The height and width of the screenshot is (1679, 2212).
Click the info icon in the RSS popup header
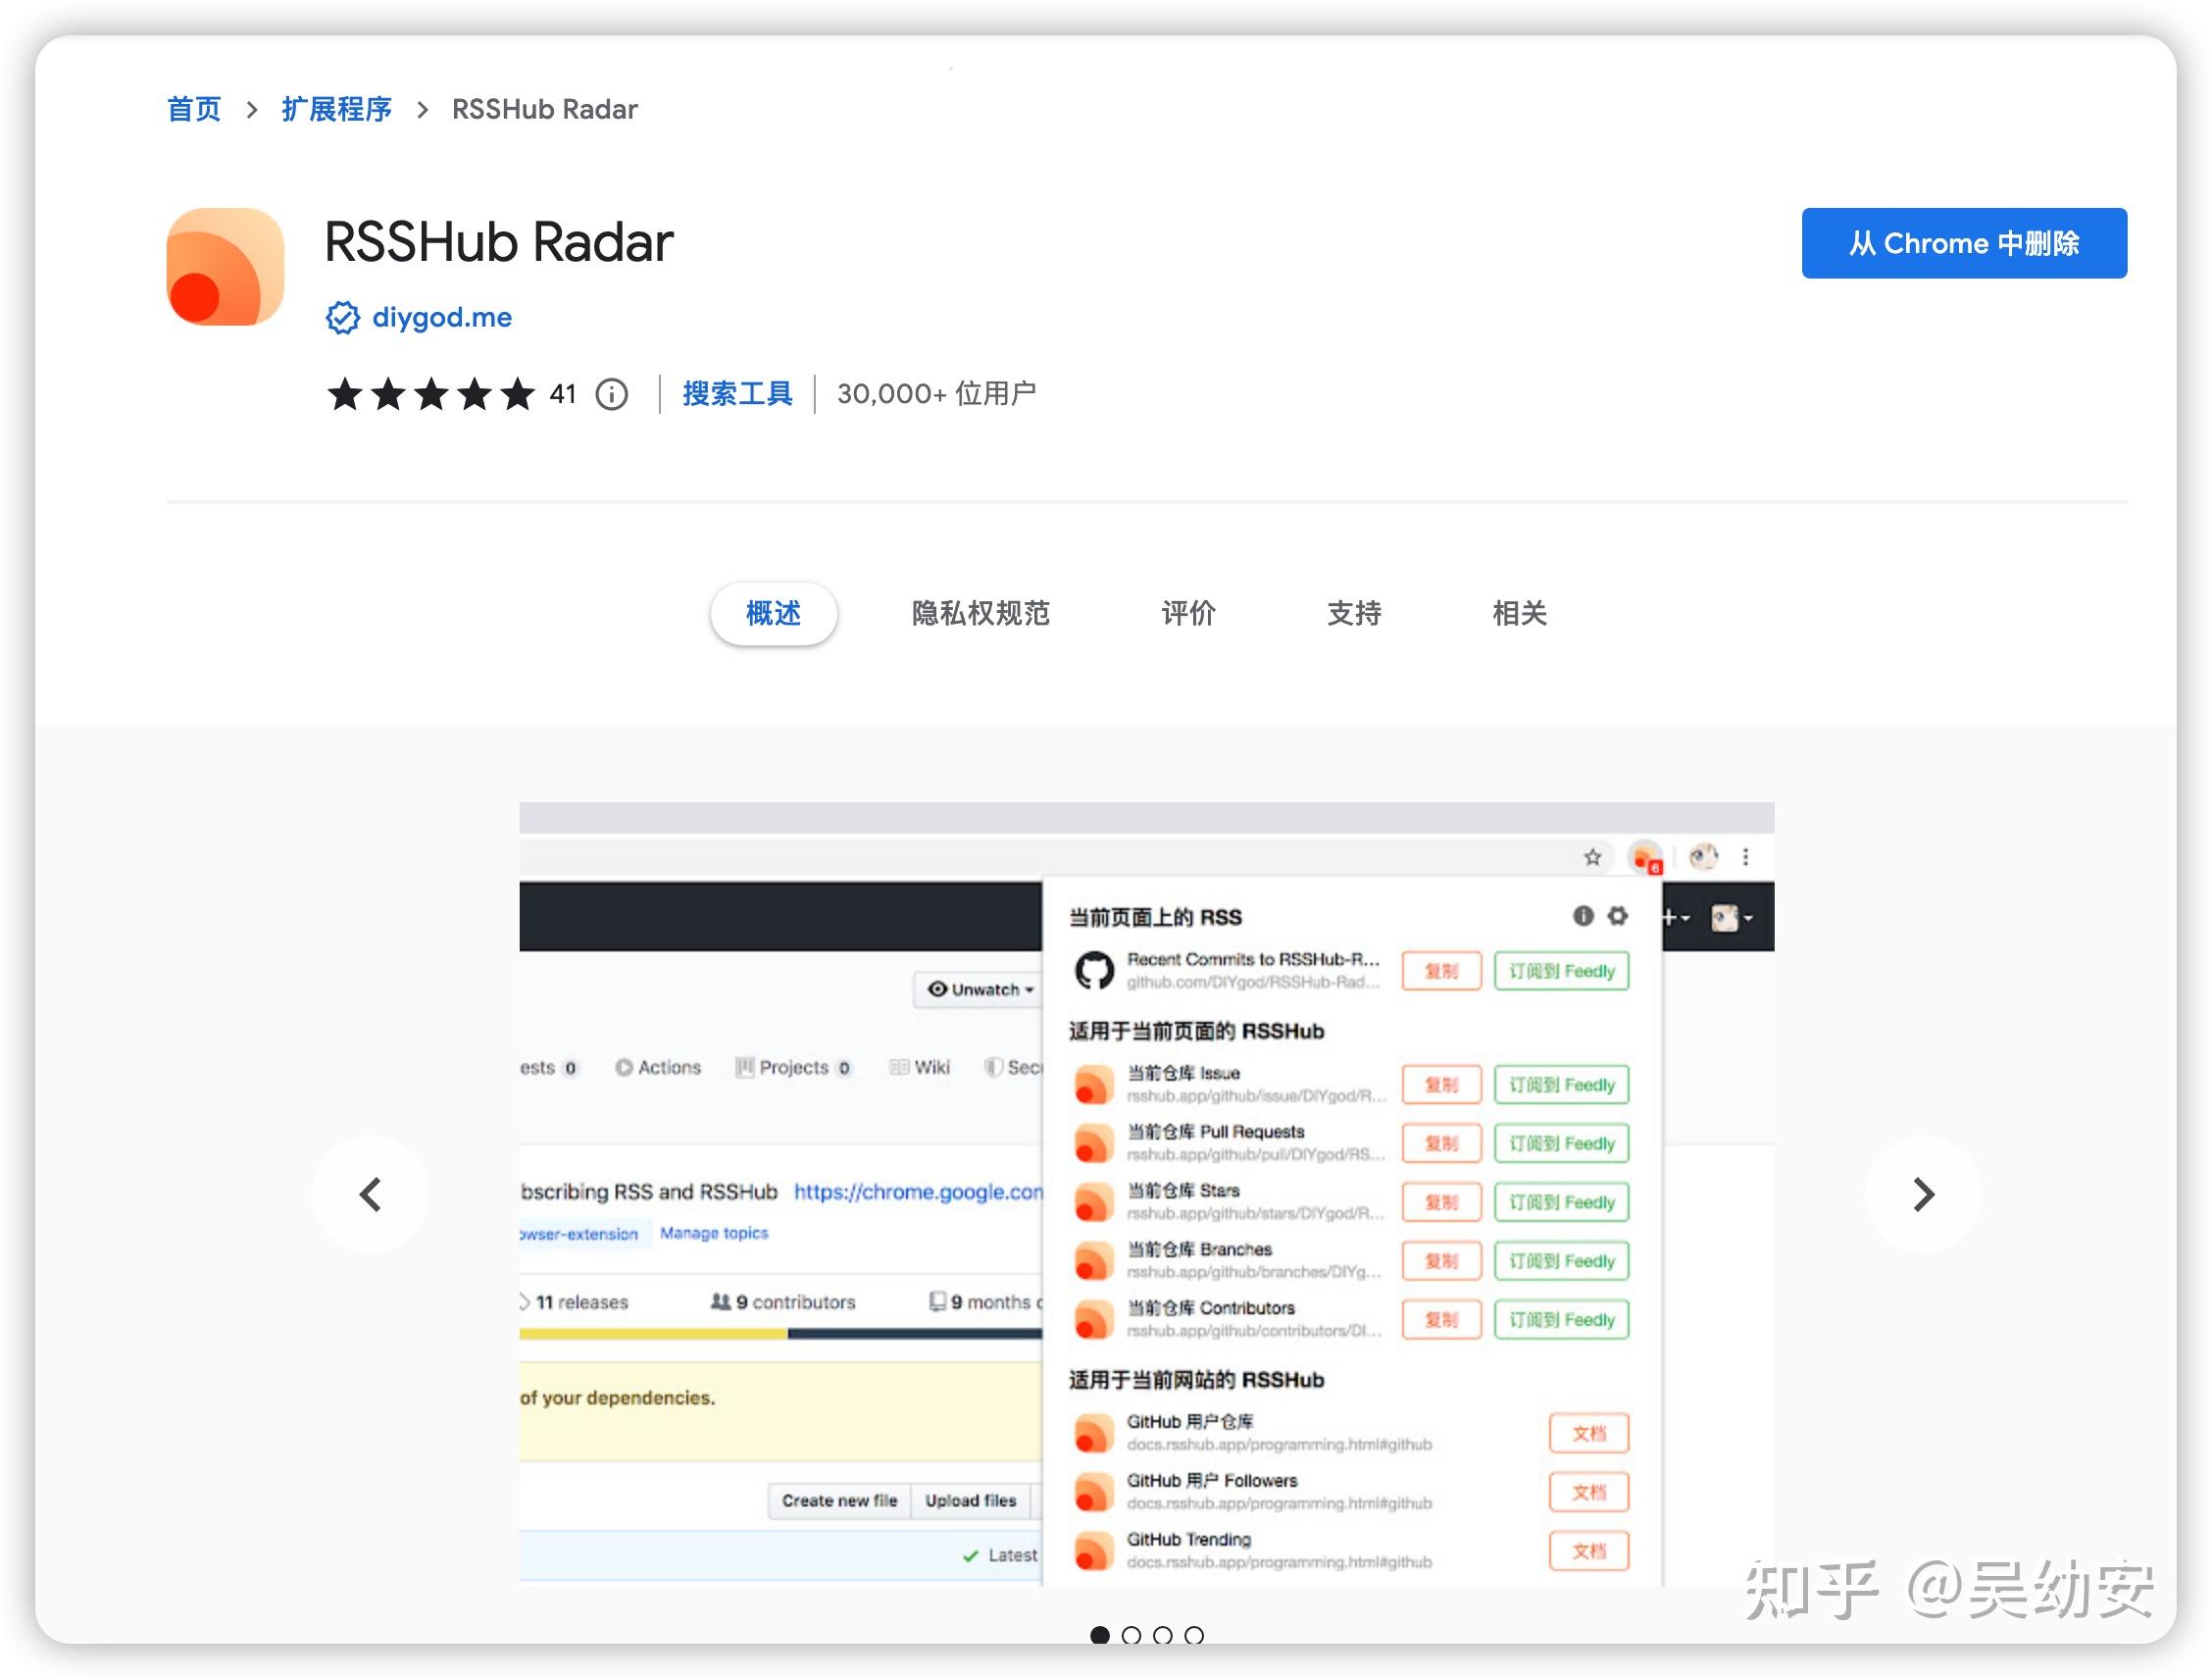click(x=1583, y=915)
